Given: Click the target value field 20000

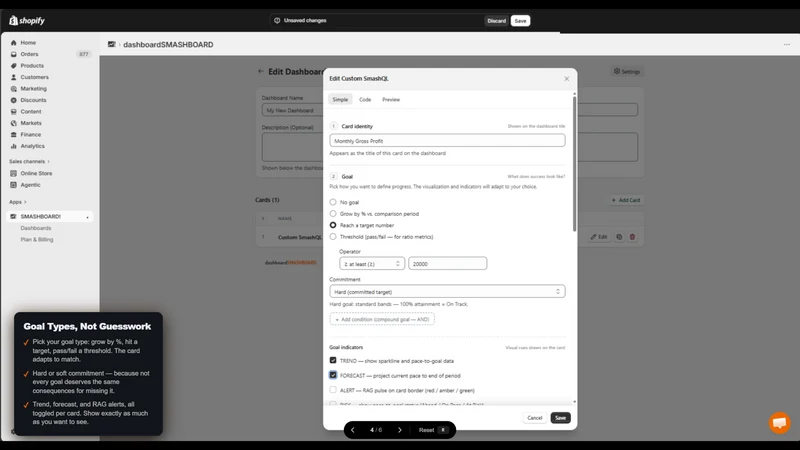Looking at the screenshot, I should tap(447, 264).
